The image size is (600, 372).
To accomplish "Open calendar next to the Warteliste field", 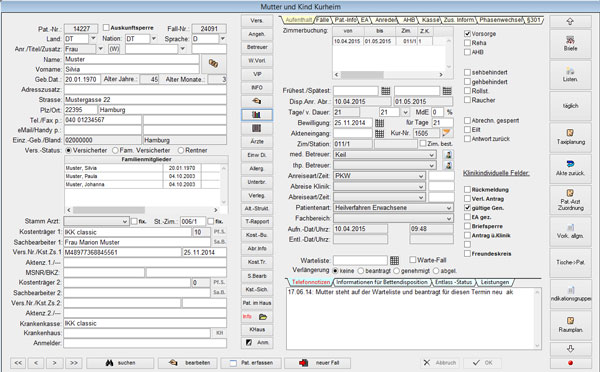I will pyautogui.click(x=394, y=261).
